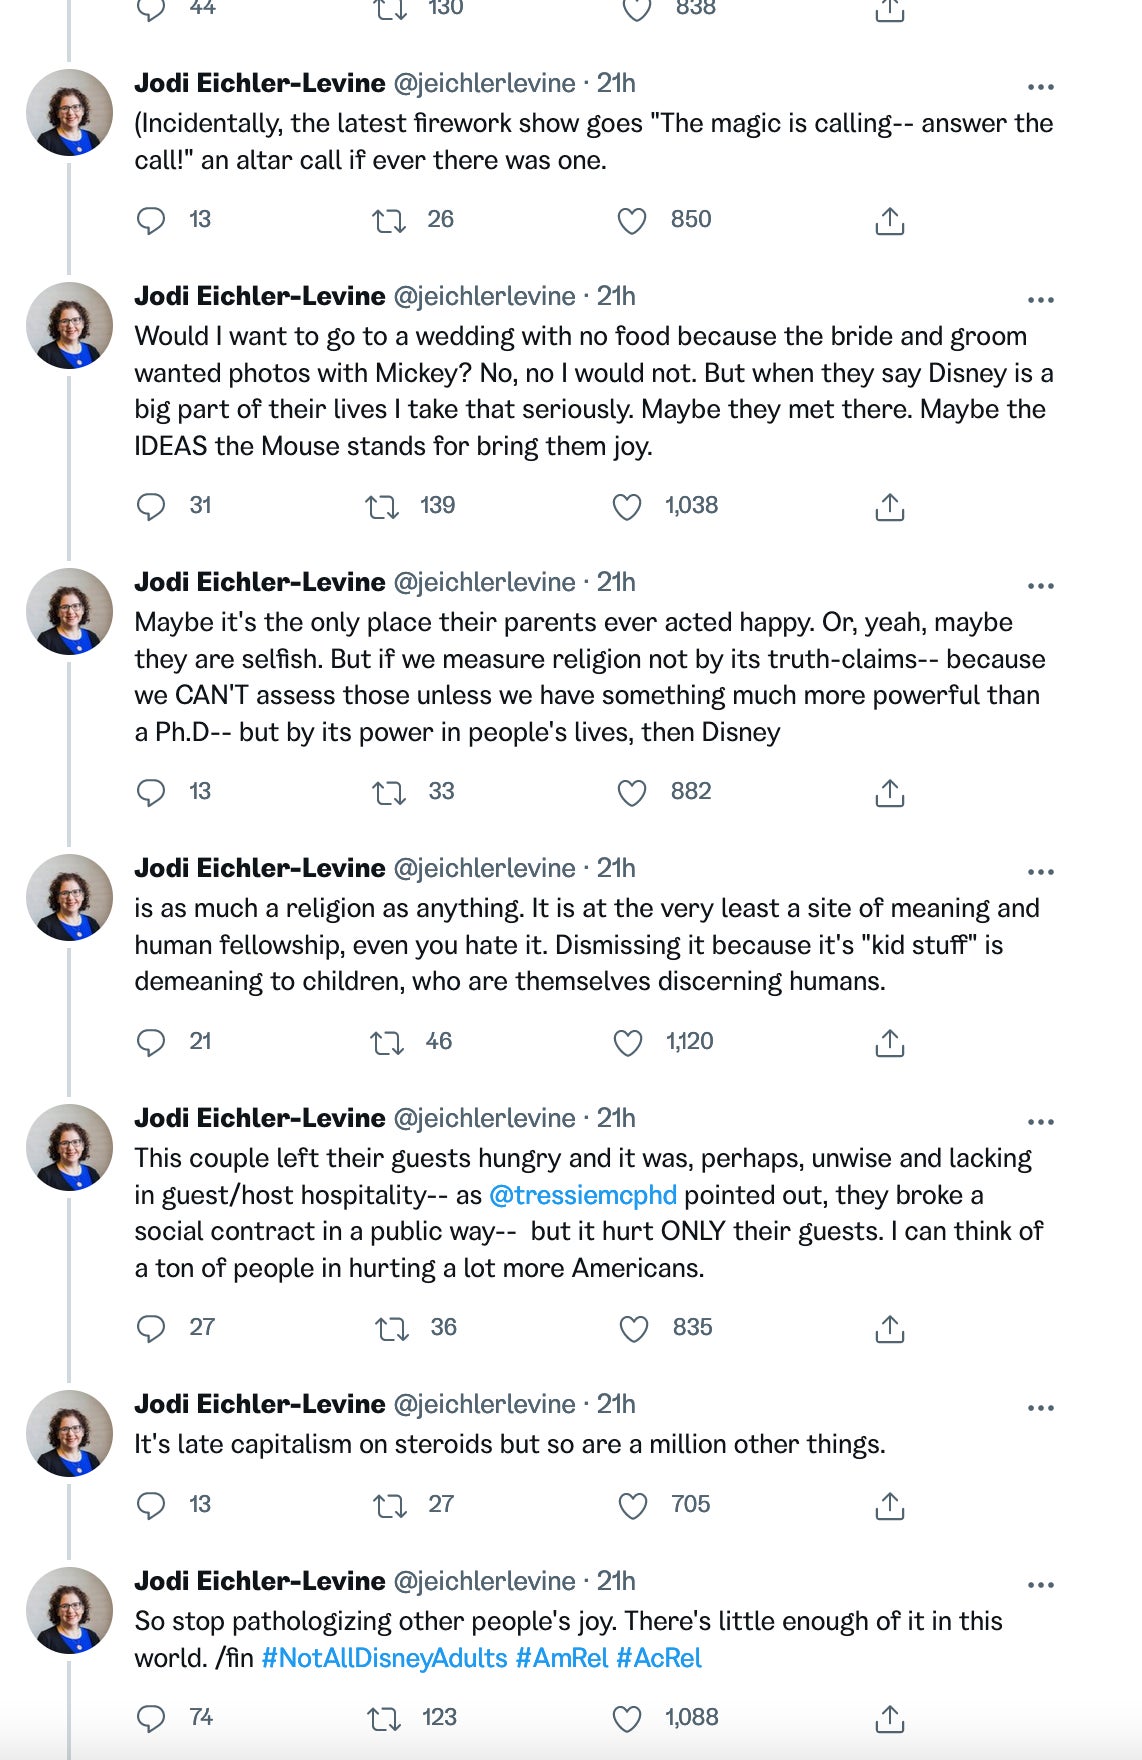
Task: Retweet the wedding with Mickey tweet
Action: pos(382,507)
